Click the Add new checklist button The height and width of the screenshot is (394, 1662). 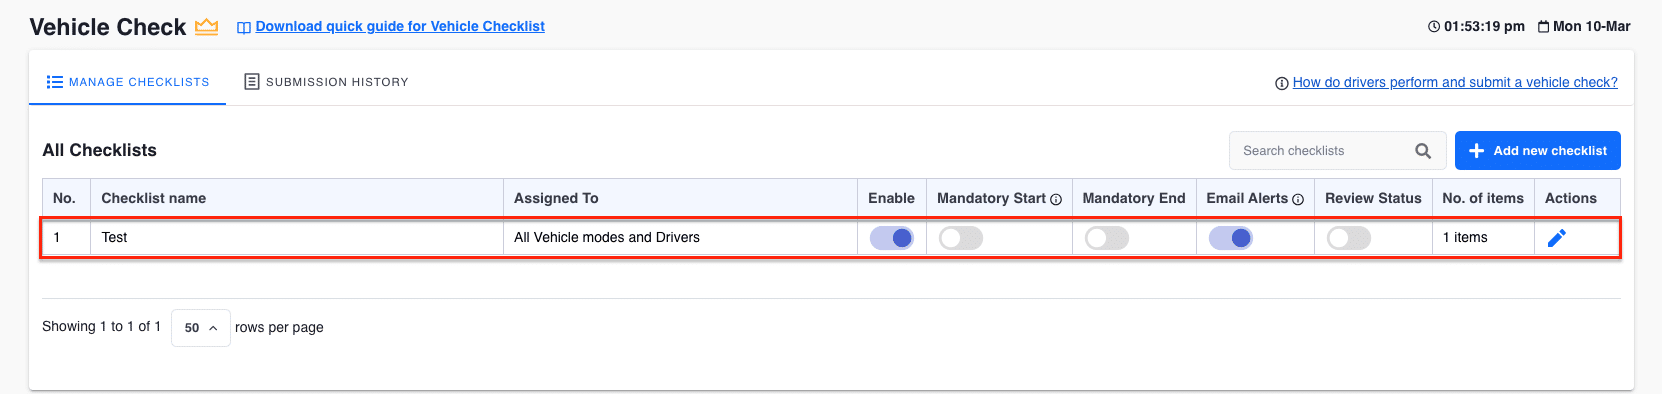click(x=1537, y=151)
